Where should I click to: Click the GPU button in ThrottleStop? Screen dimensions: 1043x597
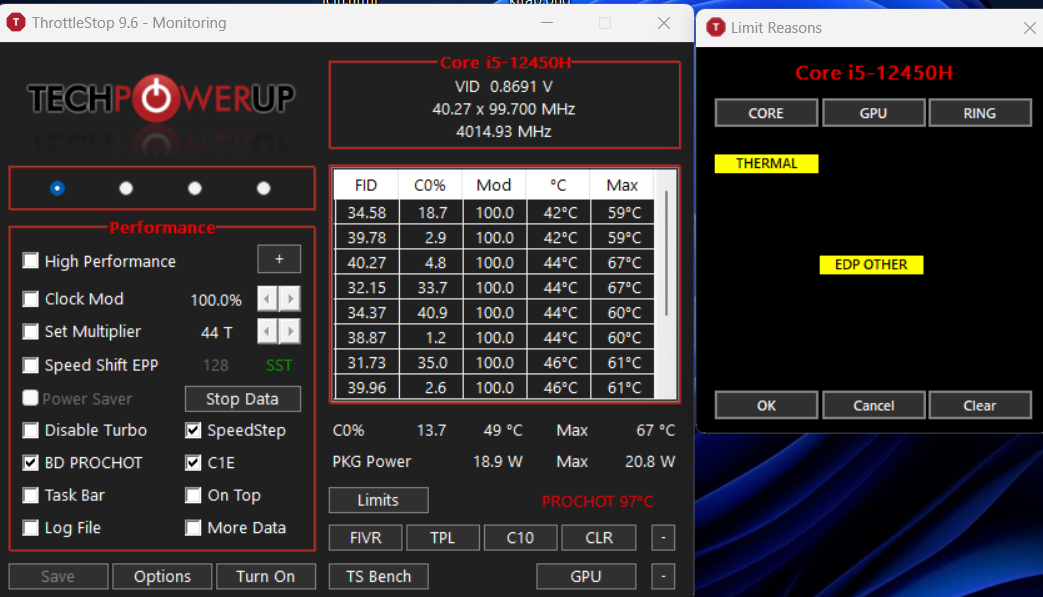pos(586,576)
